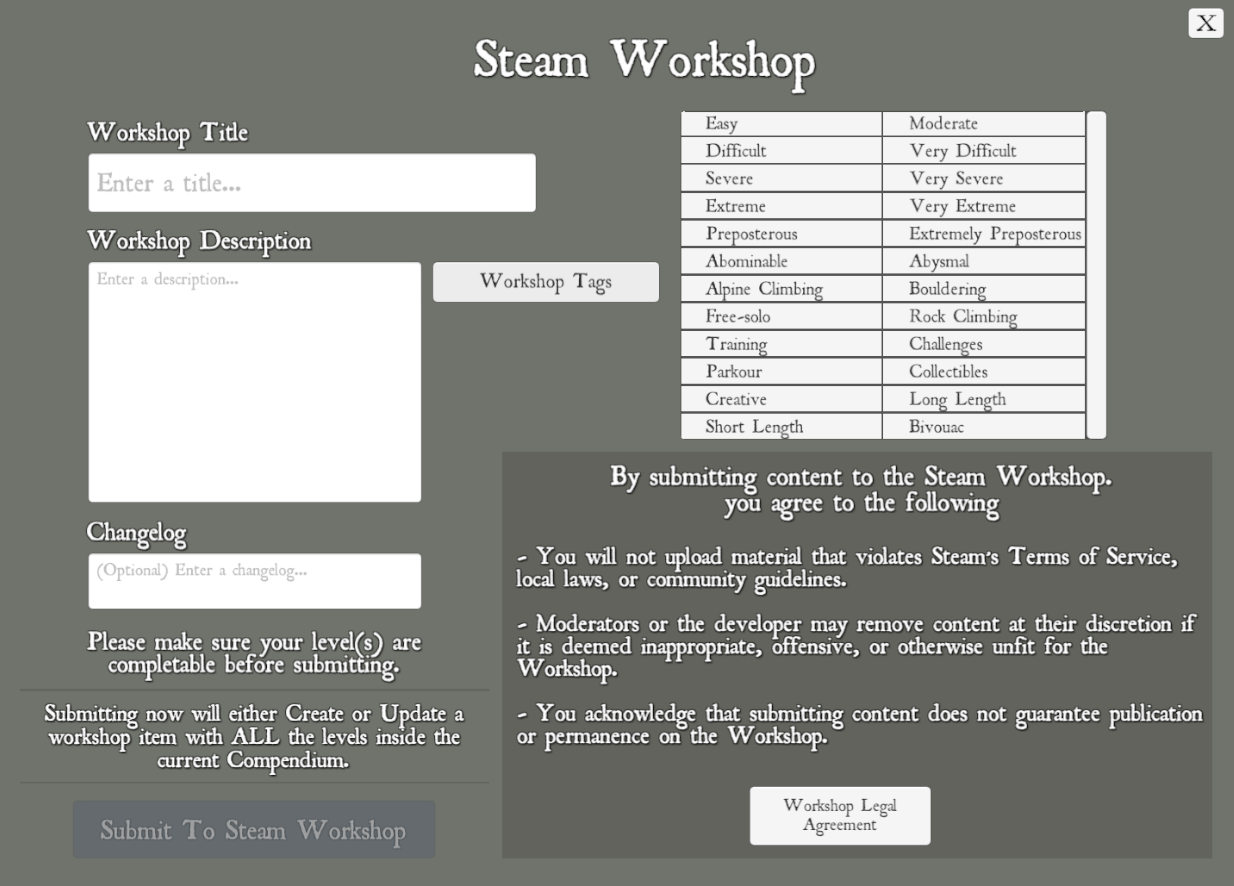
Task: Select the Extremely Preposterous tag
Action: click(983, 234)
